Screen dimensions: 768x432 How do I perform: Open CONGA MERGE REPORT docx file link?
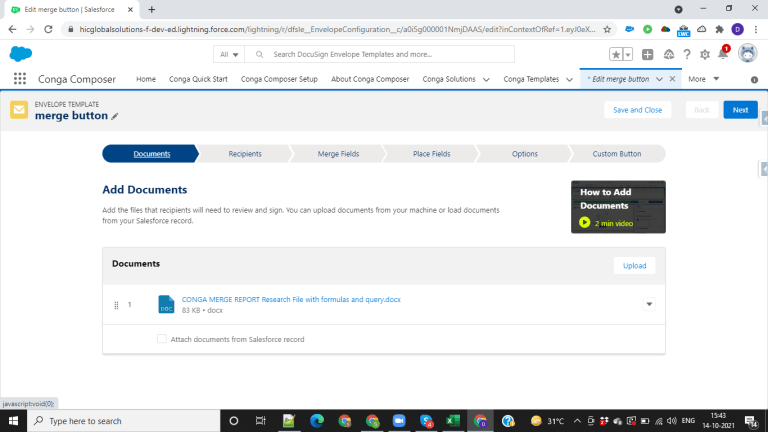(291, 299)
